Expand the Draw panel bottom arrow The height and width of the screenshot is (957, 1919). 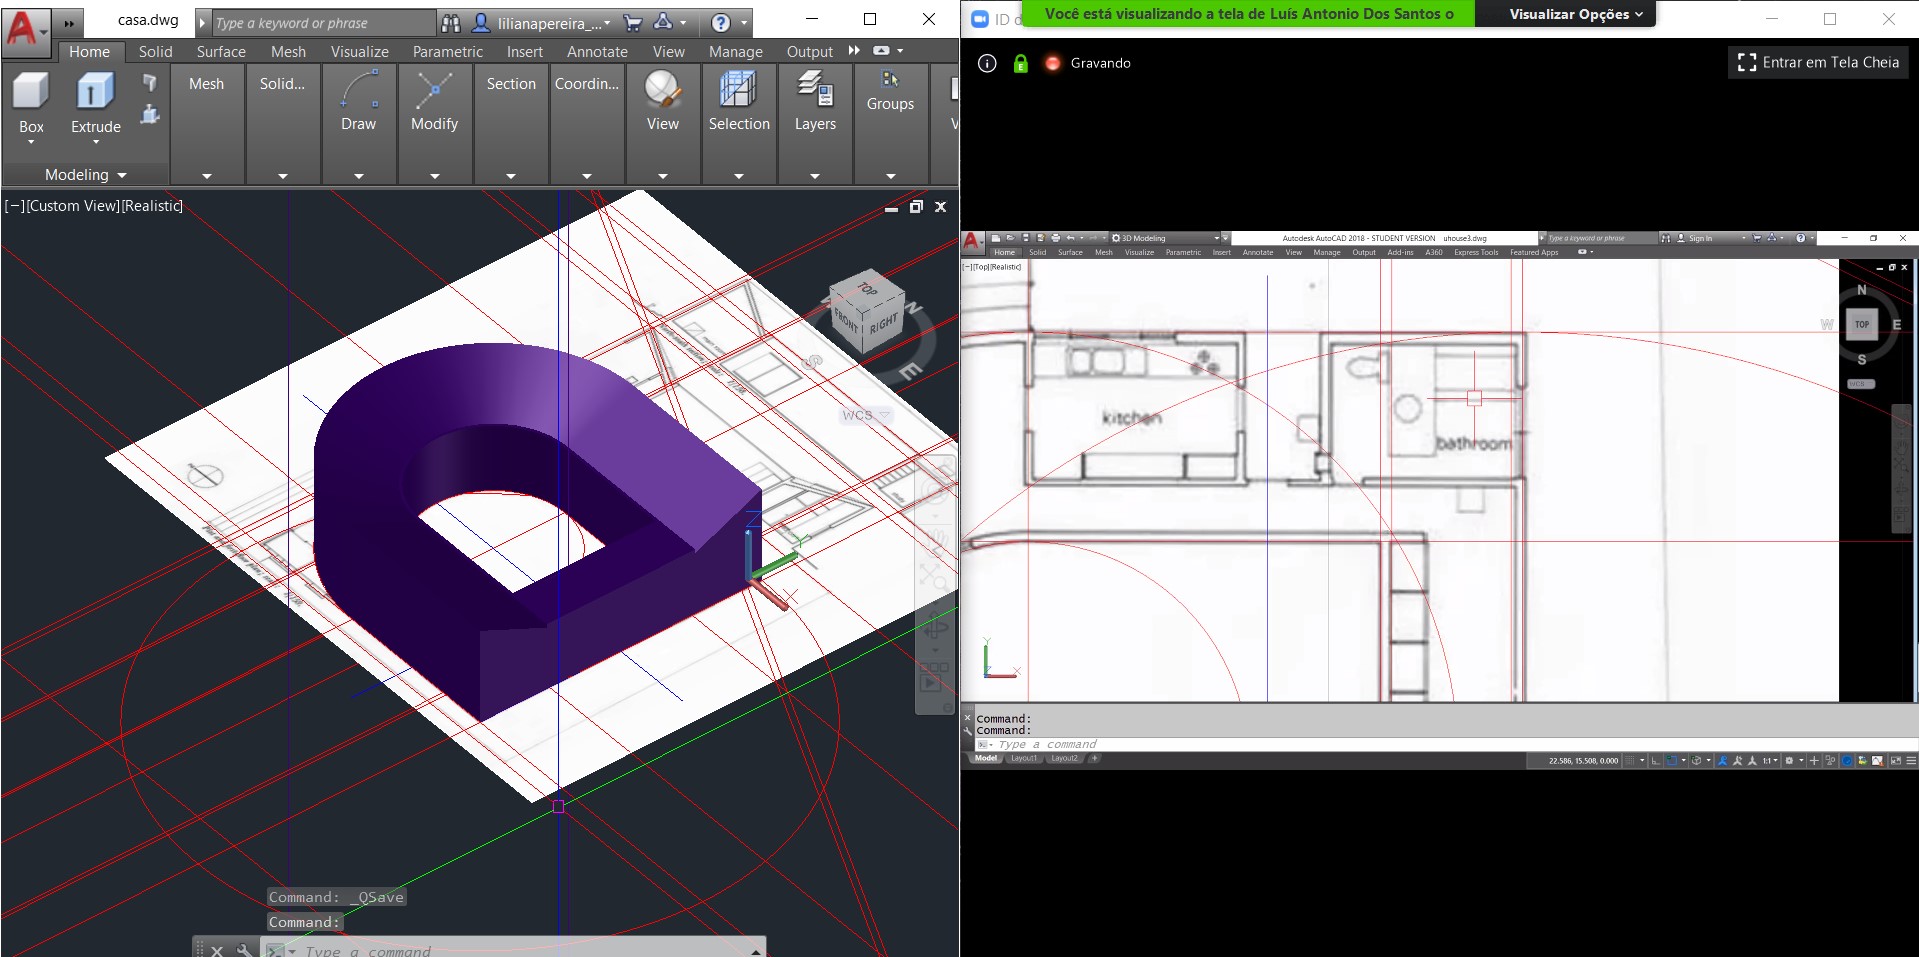point(359,176)
